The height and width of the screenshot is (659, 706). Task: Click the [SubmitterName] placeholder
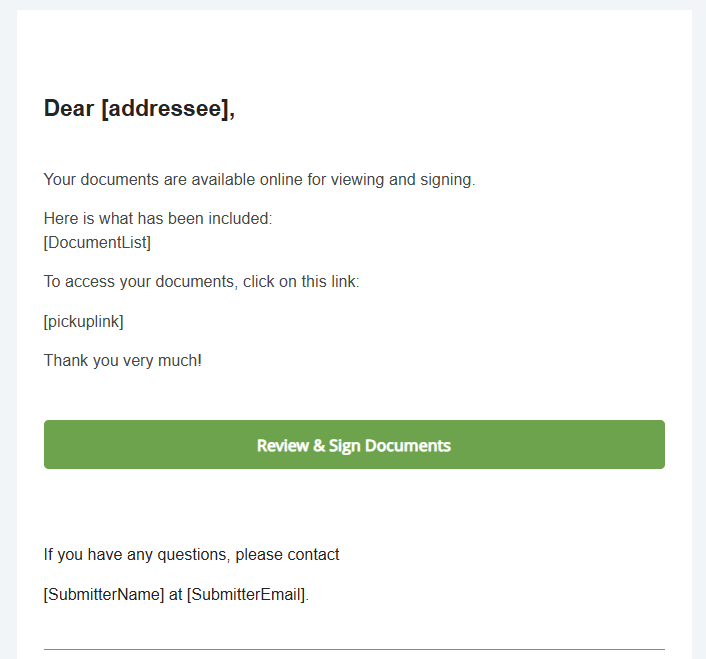click(x=103, y=594)
